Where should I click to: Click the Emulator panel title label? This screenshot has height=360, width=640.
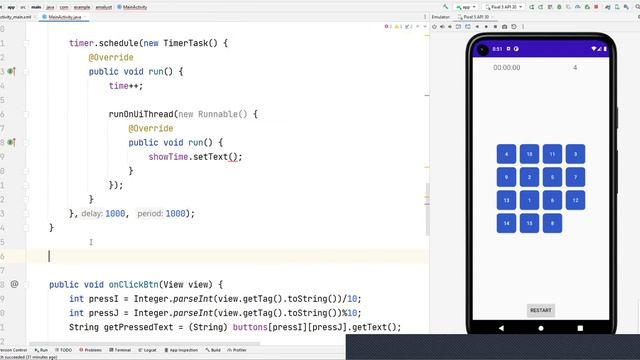click(441, 17)
